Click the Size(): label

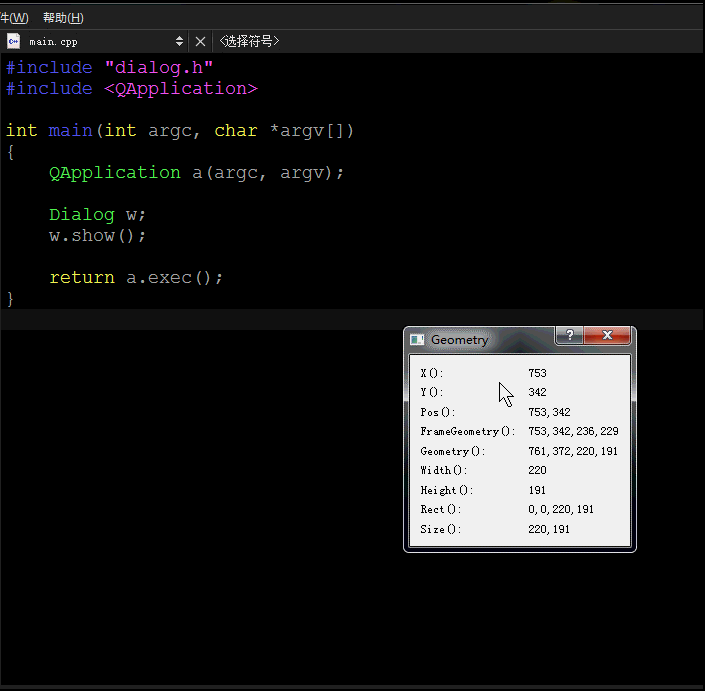[441, 529]
